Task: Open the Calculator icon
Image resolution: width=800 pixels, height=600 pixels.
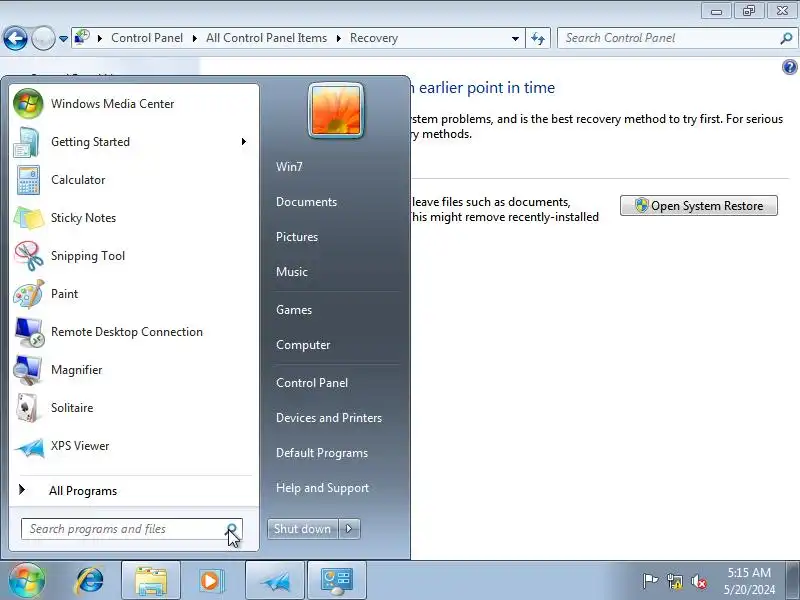Action: pos(28,180)
